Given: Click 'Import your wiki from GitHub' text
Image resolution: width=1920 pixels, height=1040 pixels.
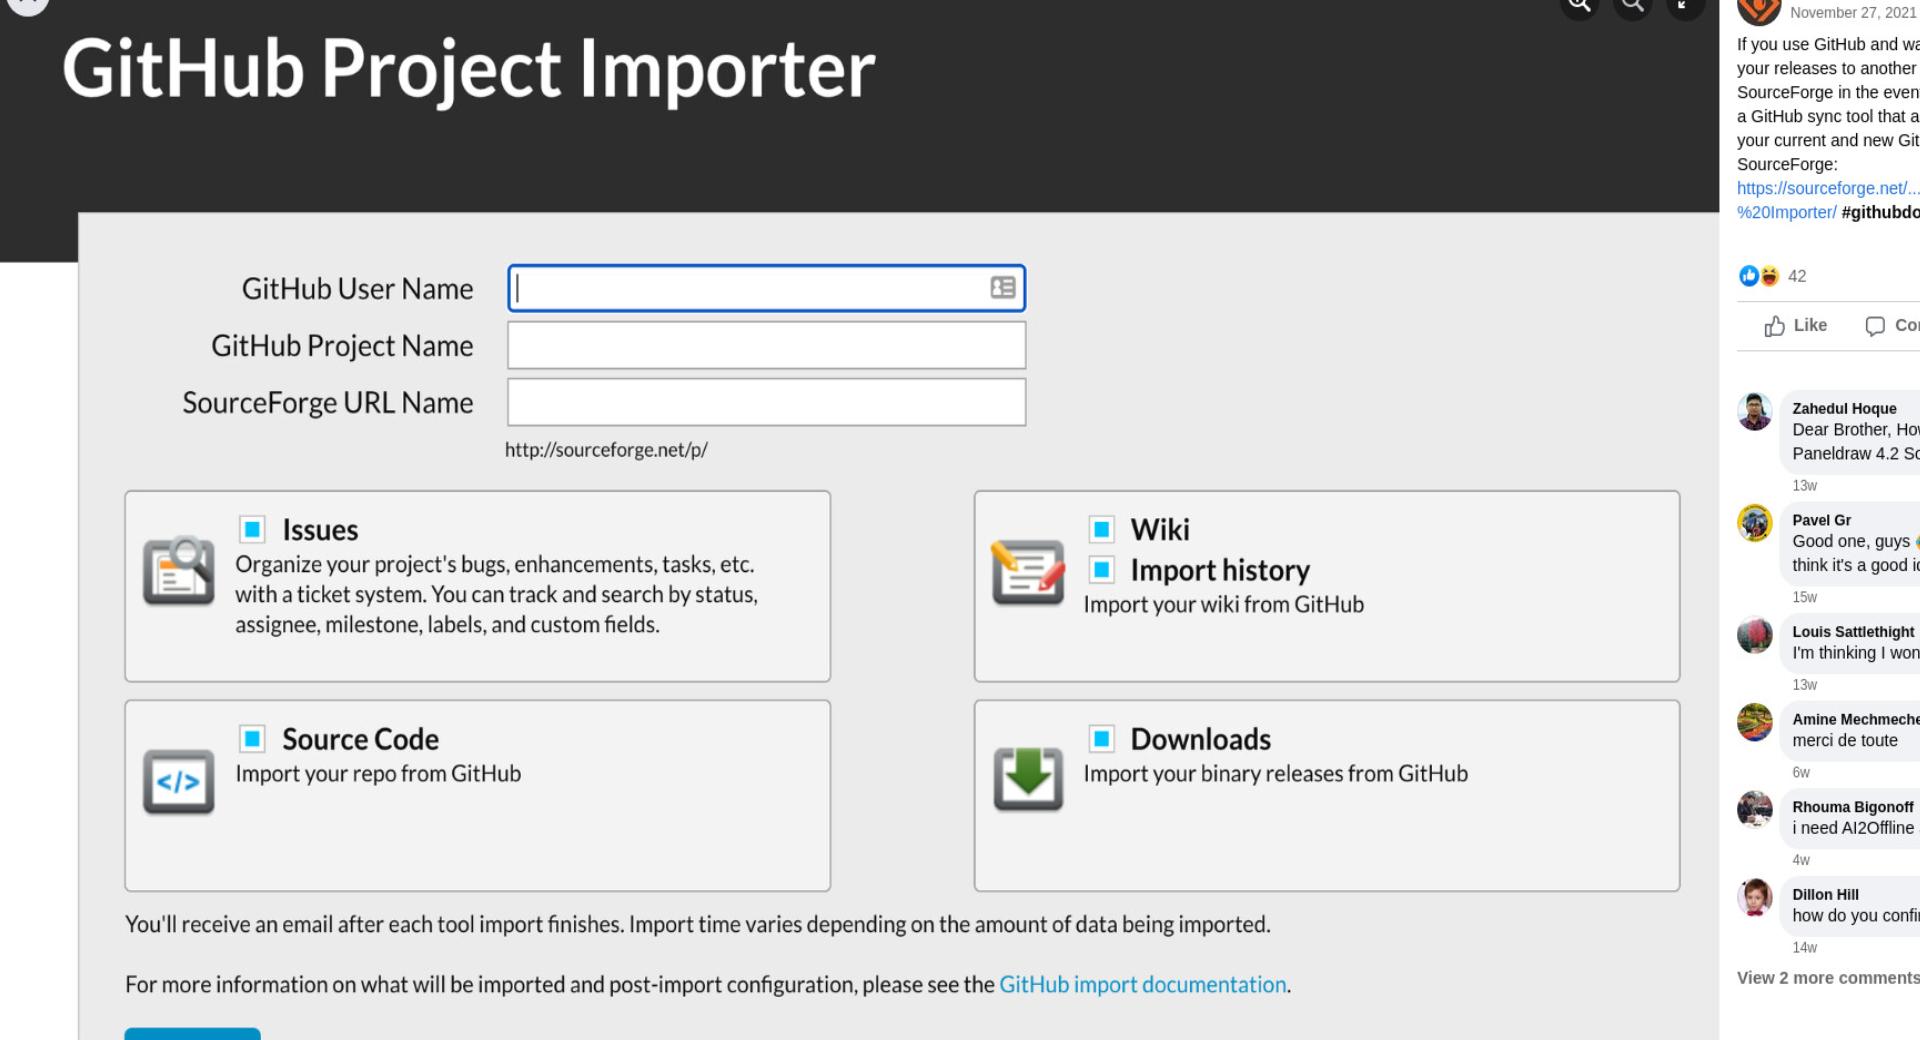Looking at the screenshot, I should 1223,605.
